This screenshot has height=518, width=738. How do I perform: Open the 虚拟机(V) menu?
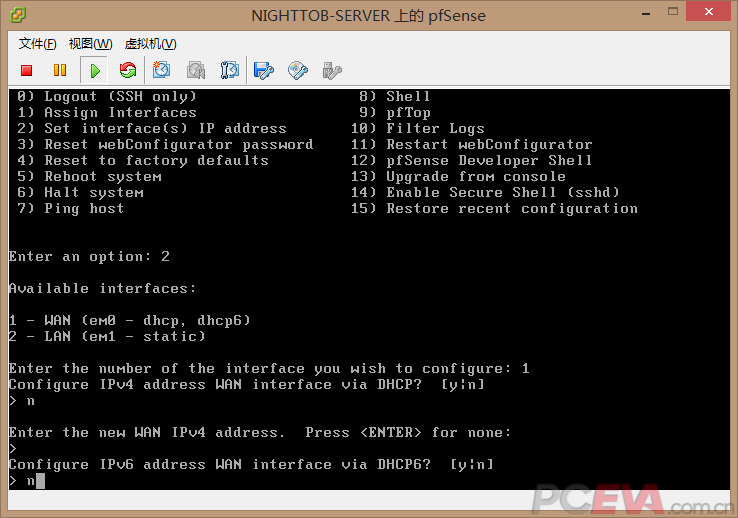[x=150, y=44]
